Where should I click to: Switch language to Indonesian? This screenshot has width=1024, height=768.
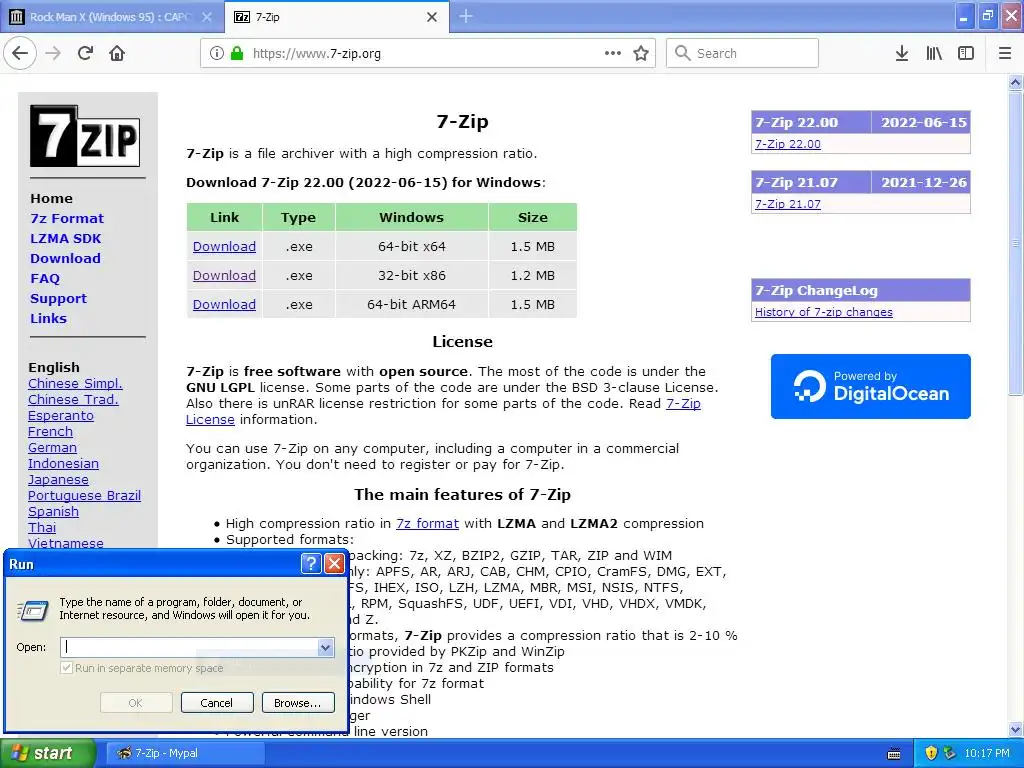pos(63,463)
